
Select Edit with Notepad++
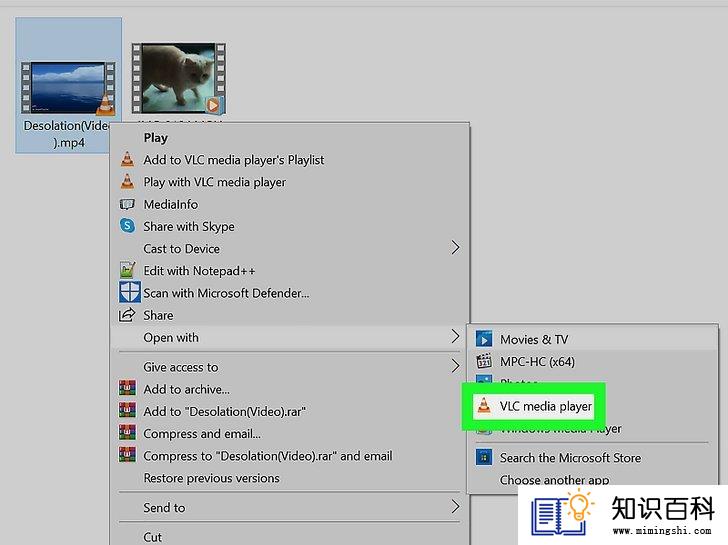(199, 271)
